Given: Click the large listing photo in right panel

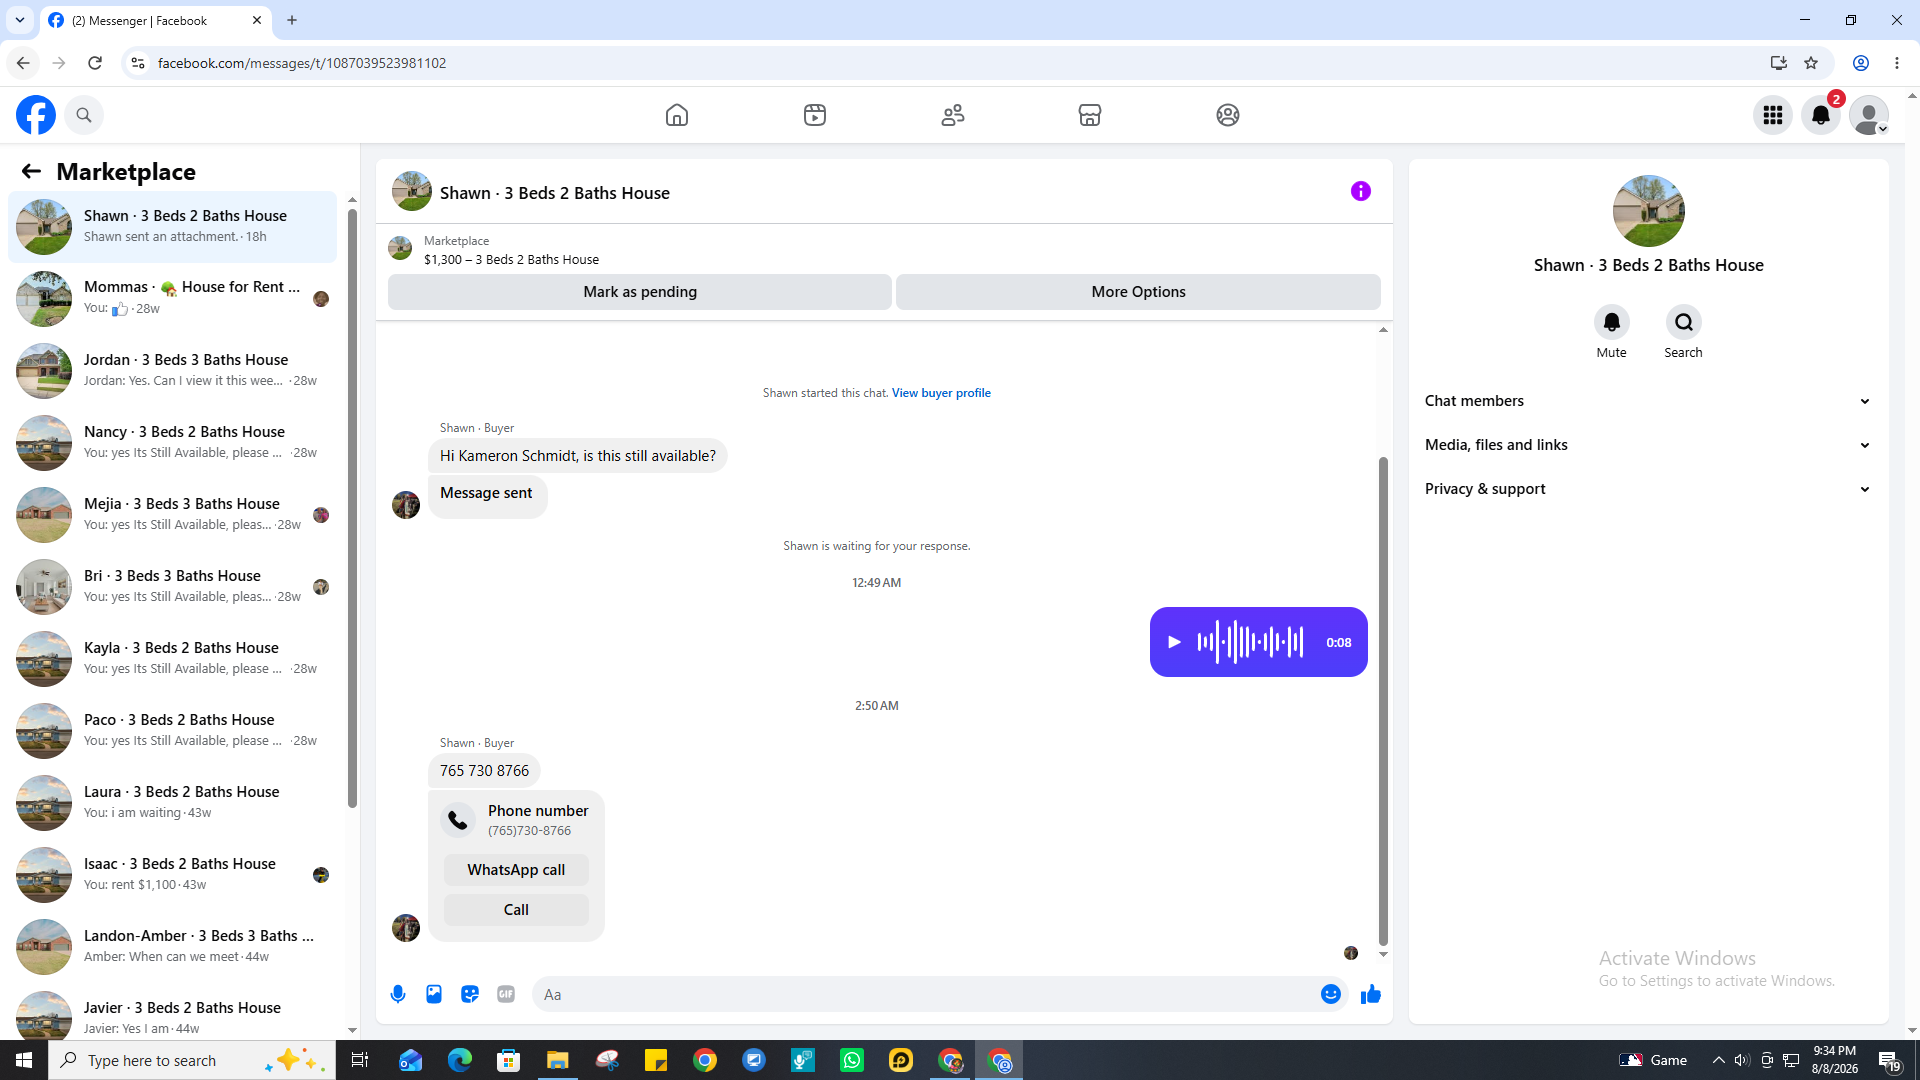Looking at the screenshot, I should [x=1648, y=211].
